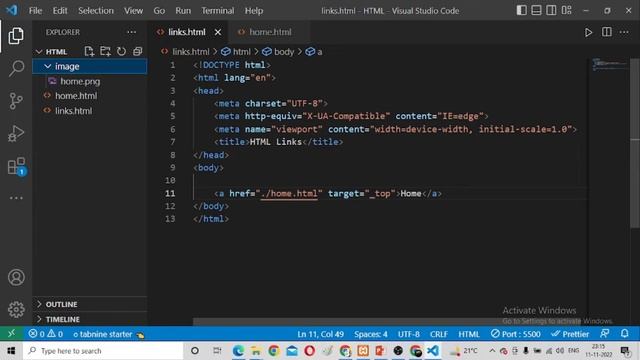Expand the OUTLINE section
This screenshot has width=640, height=360.
(90, 304)
